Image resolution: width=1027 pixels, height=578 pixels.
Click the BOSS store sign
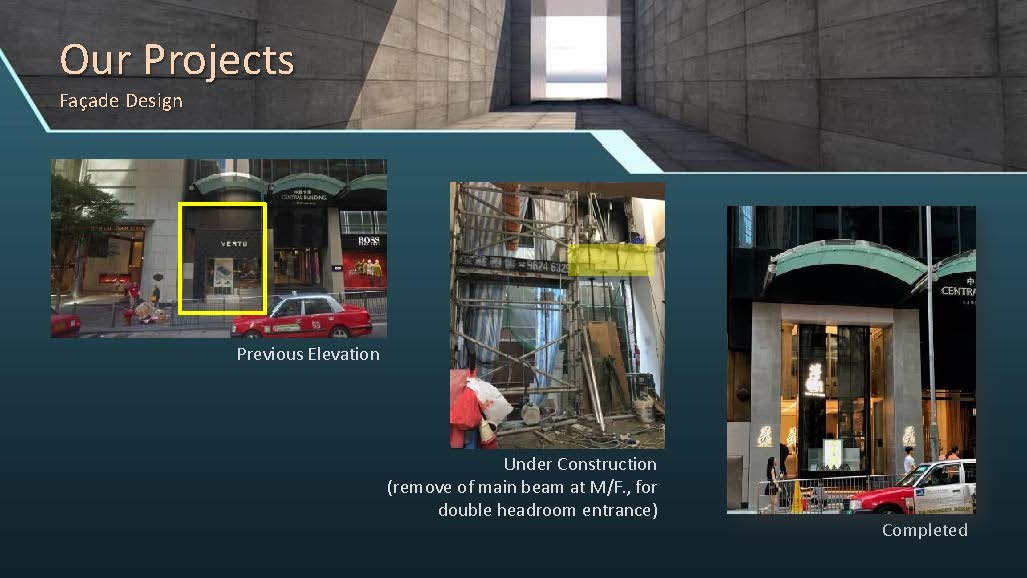(x=367, y=241)
